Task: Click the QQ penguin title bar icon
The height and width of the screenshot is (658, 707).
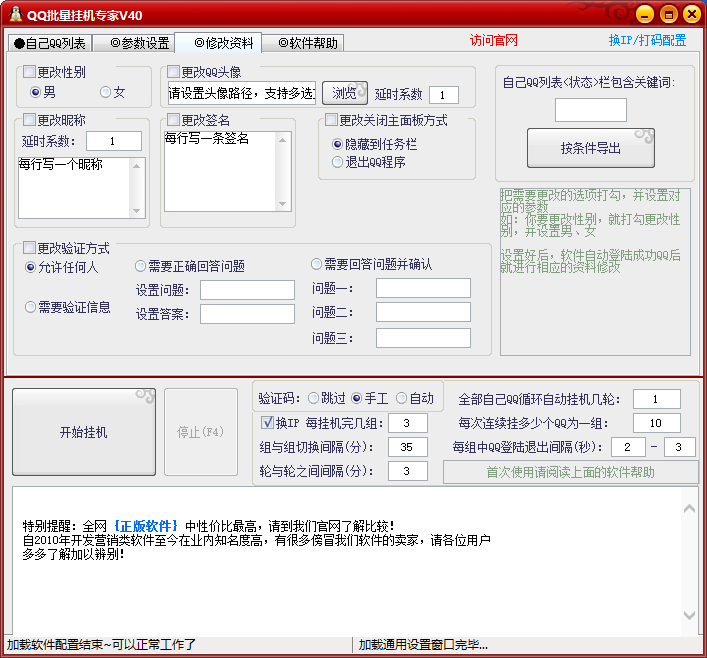Action: (16, 14)
